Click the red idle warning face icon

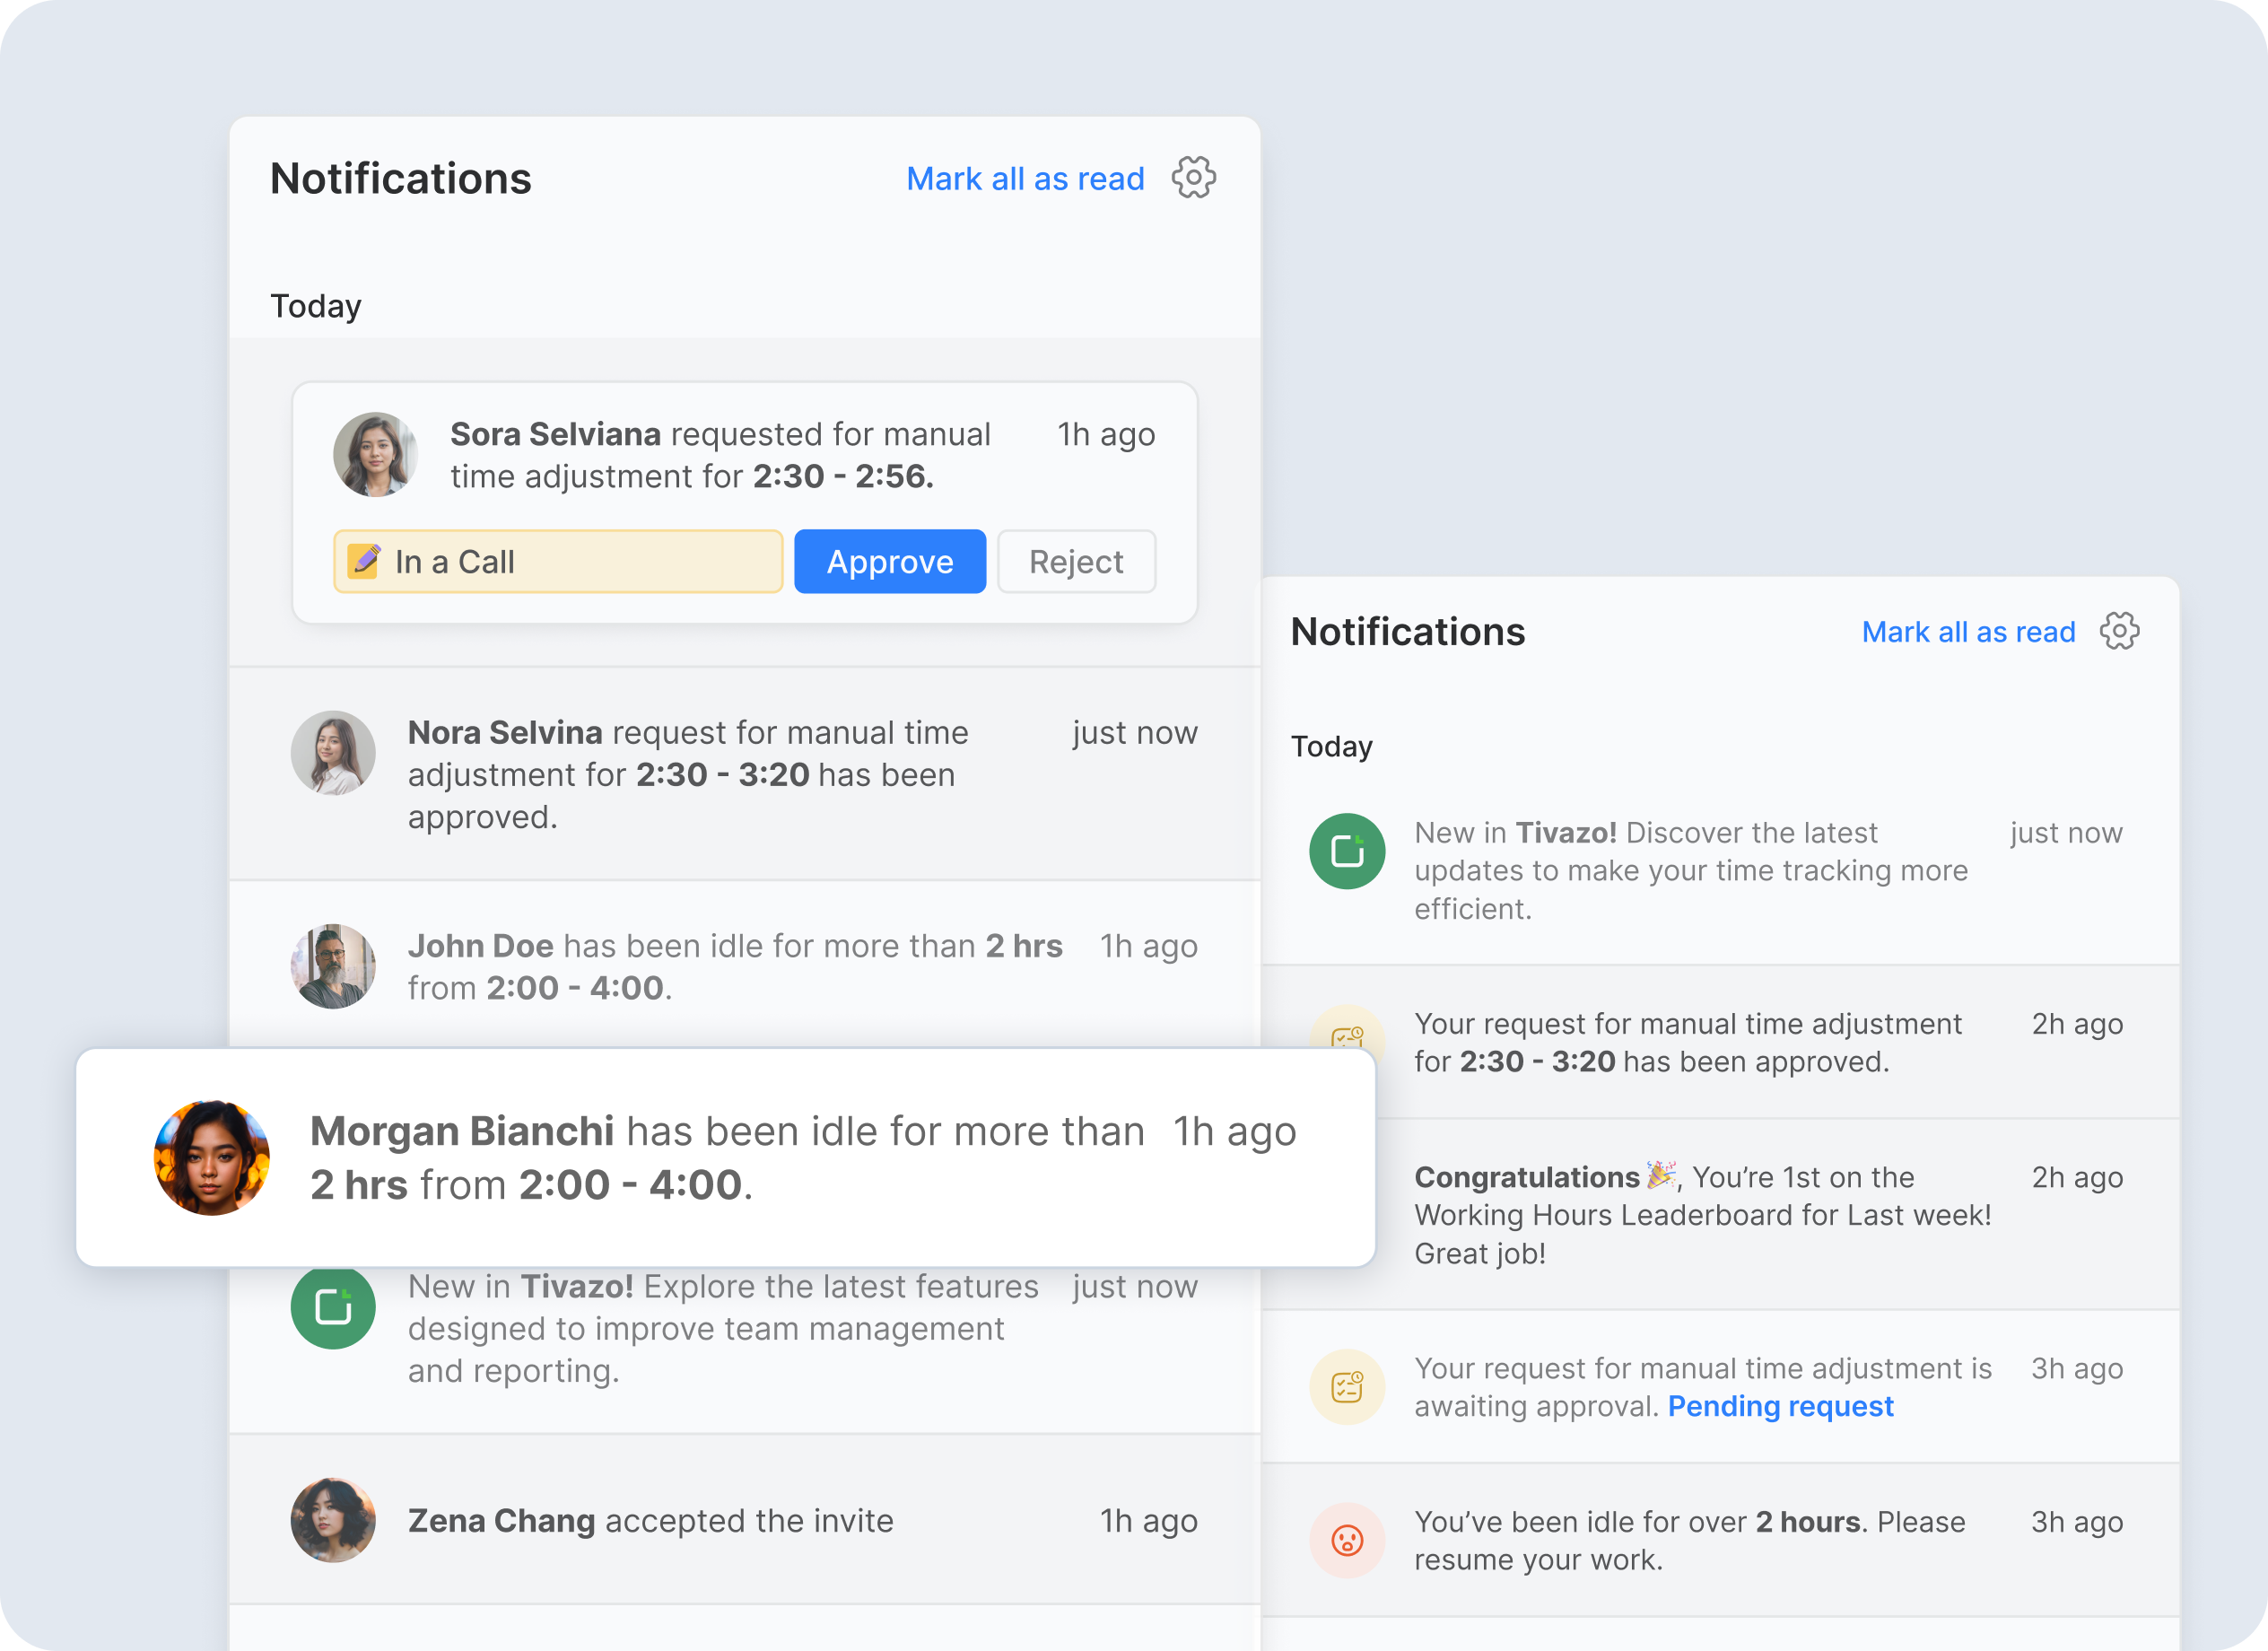tap(1347, 1540)
